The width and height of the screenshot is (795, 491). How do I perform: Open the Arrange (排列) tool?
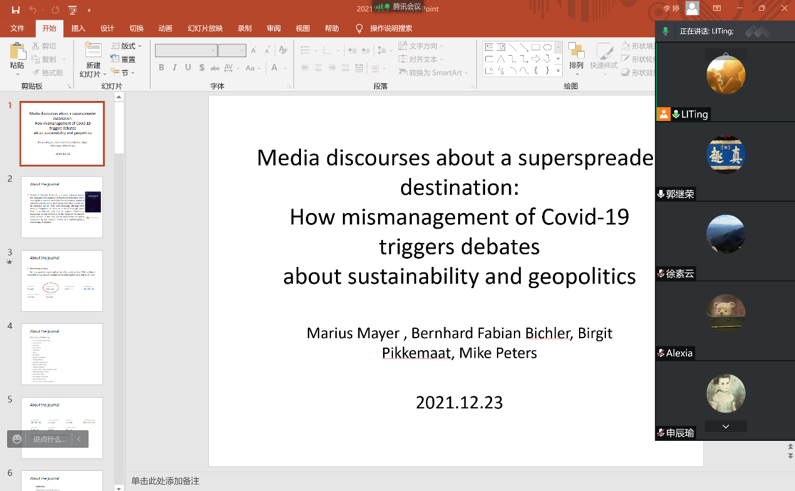tap(576, 54)
